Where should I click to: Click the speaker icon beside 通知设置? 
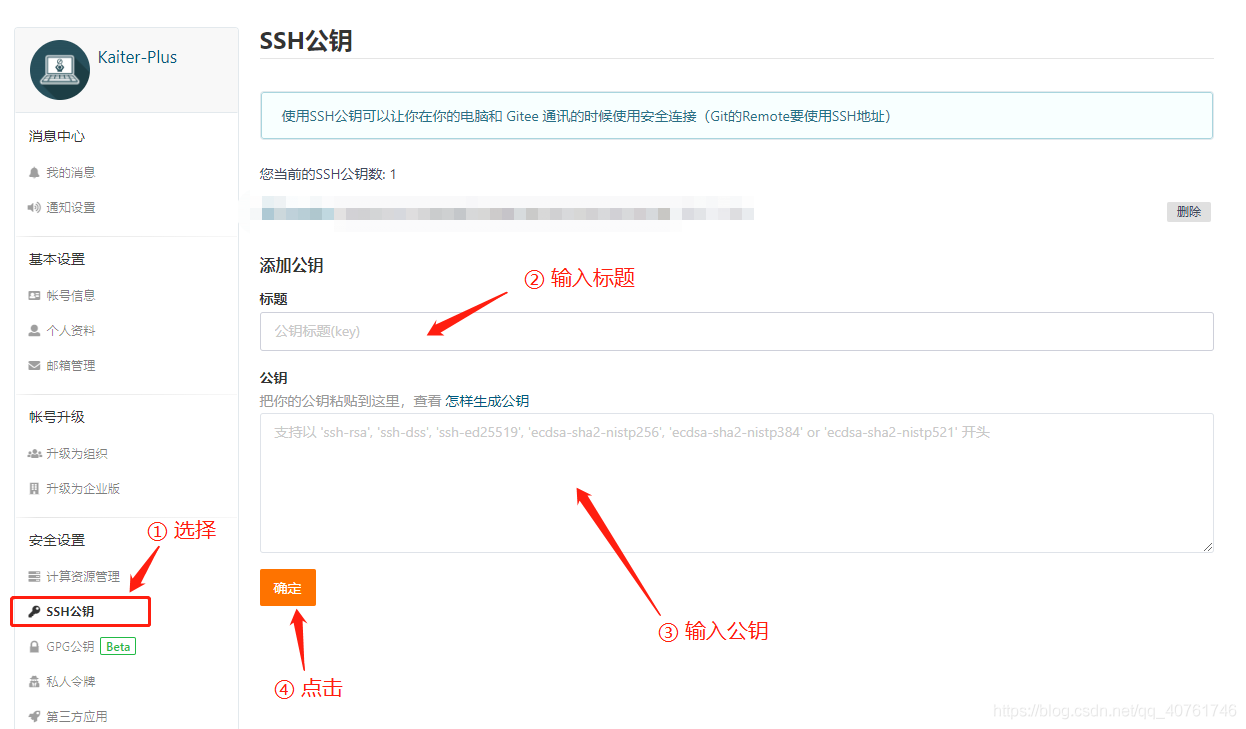34,208
